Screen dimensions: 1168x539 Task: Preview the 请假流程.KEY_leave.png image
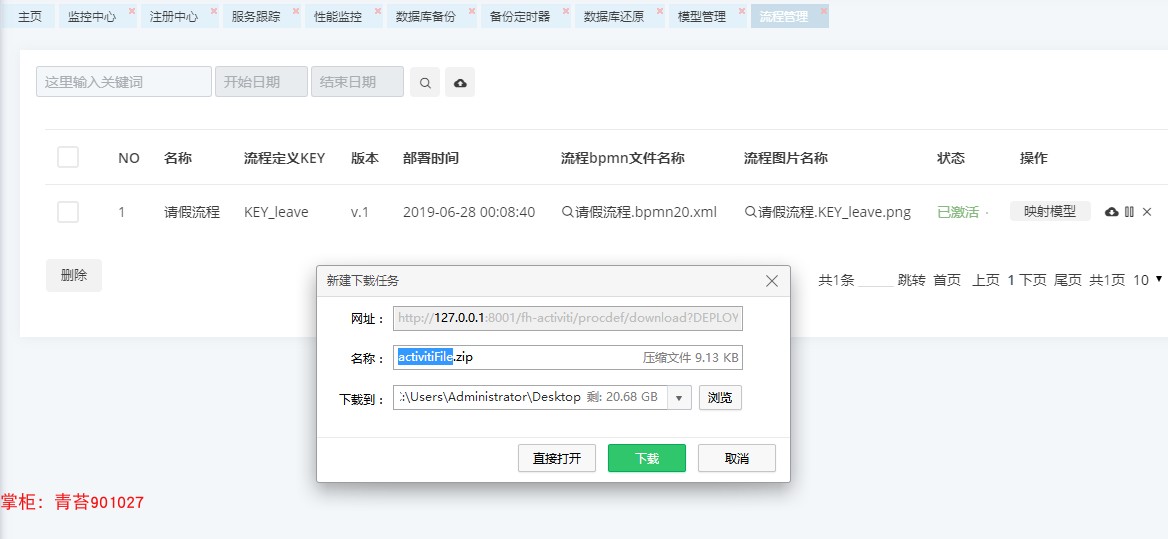coord(828,212)
